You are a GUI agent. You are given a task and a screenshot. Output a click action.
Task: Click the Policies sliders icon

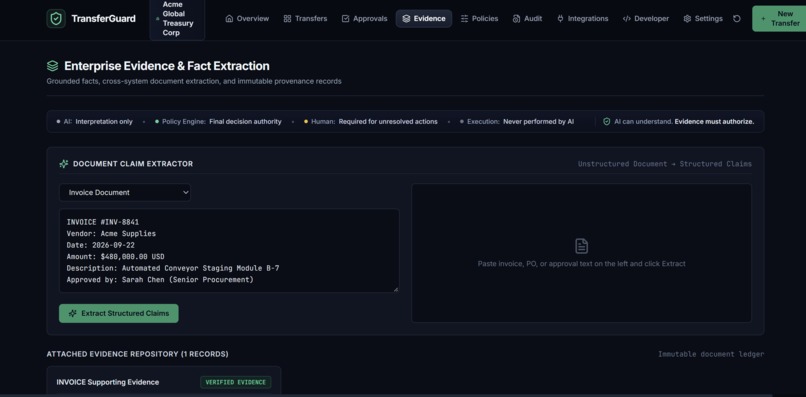point(465,19)
